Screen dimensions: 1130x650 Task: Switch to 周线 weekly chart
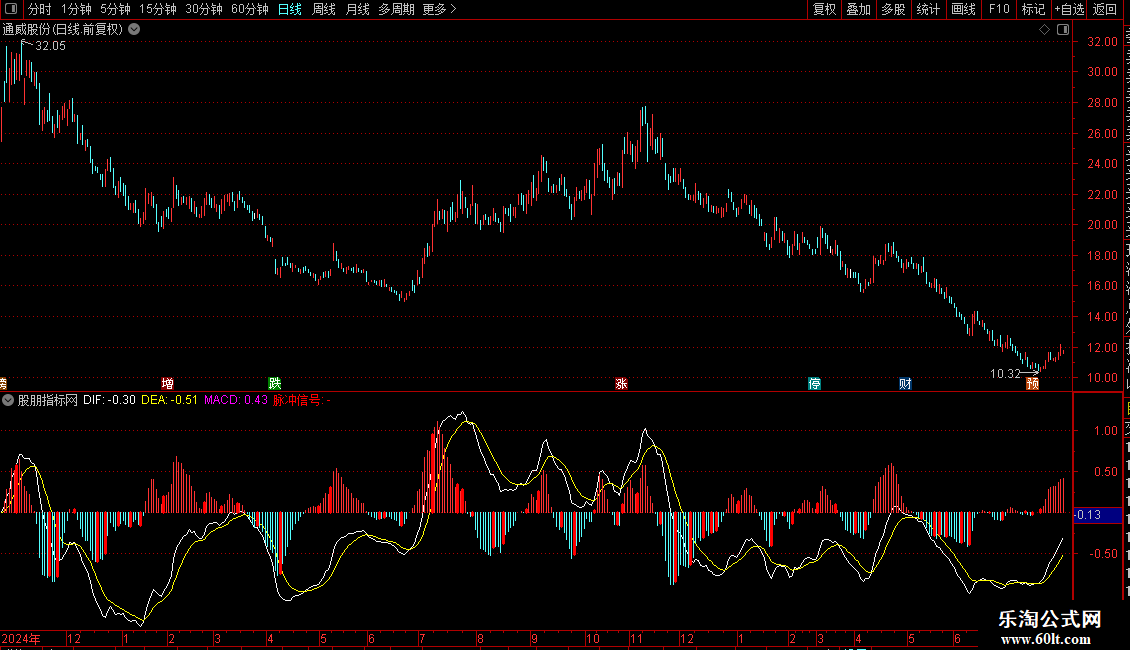324,9
